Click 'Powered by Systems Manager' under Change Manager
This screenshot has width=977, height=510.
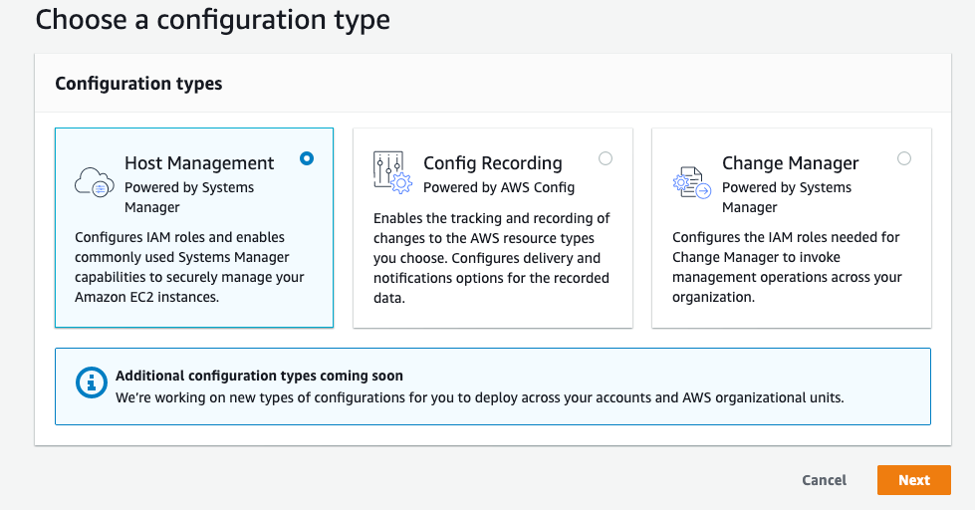click(x=786, y=197)
